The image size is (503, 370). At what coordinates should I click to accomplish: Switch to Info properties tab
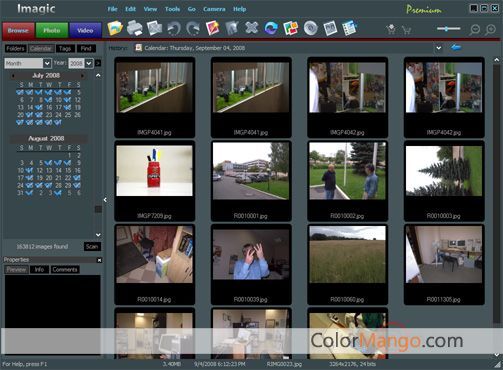click(39, 270)
